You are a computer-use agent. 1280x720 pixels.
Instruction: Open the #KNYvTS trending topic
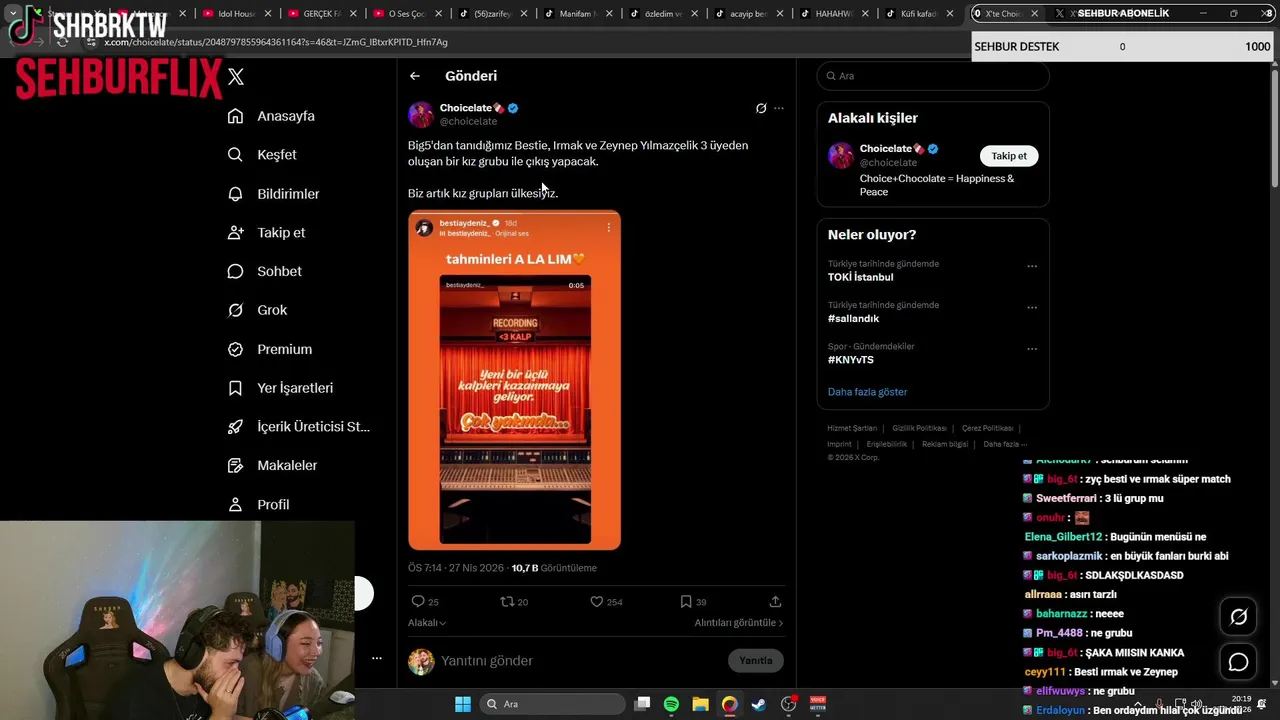pos(850,360)
